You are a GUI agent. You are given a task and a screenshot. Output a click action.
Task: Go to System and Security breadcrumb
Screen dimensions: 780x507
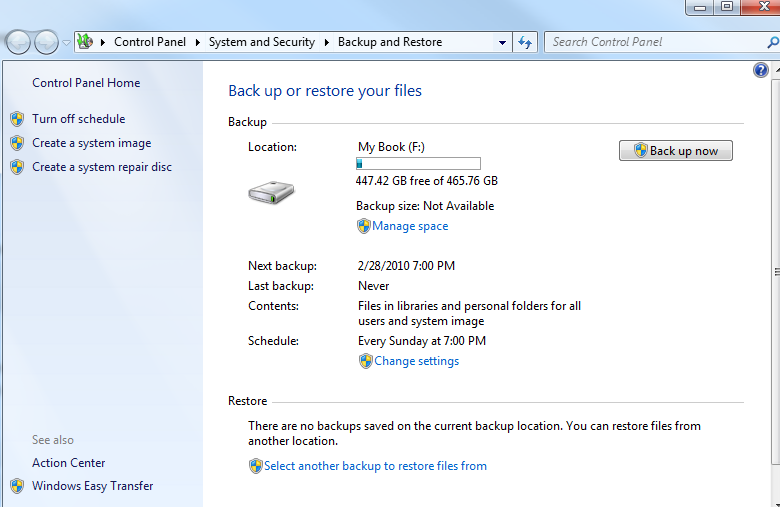point(261,42)
